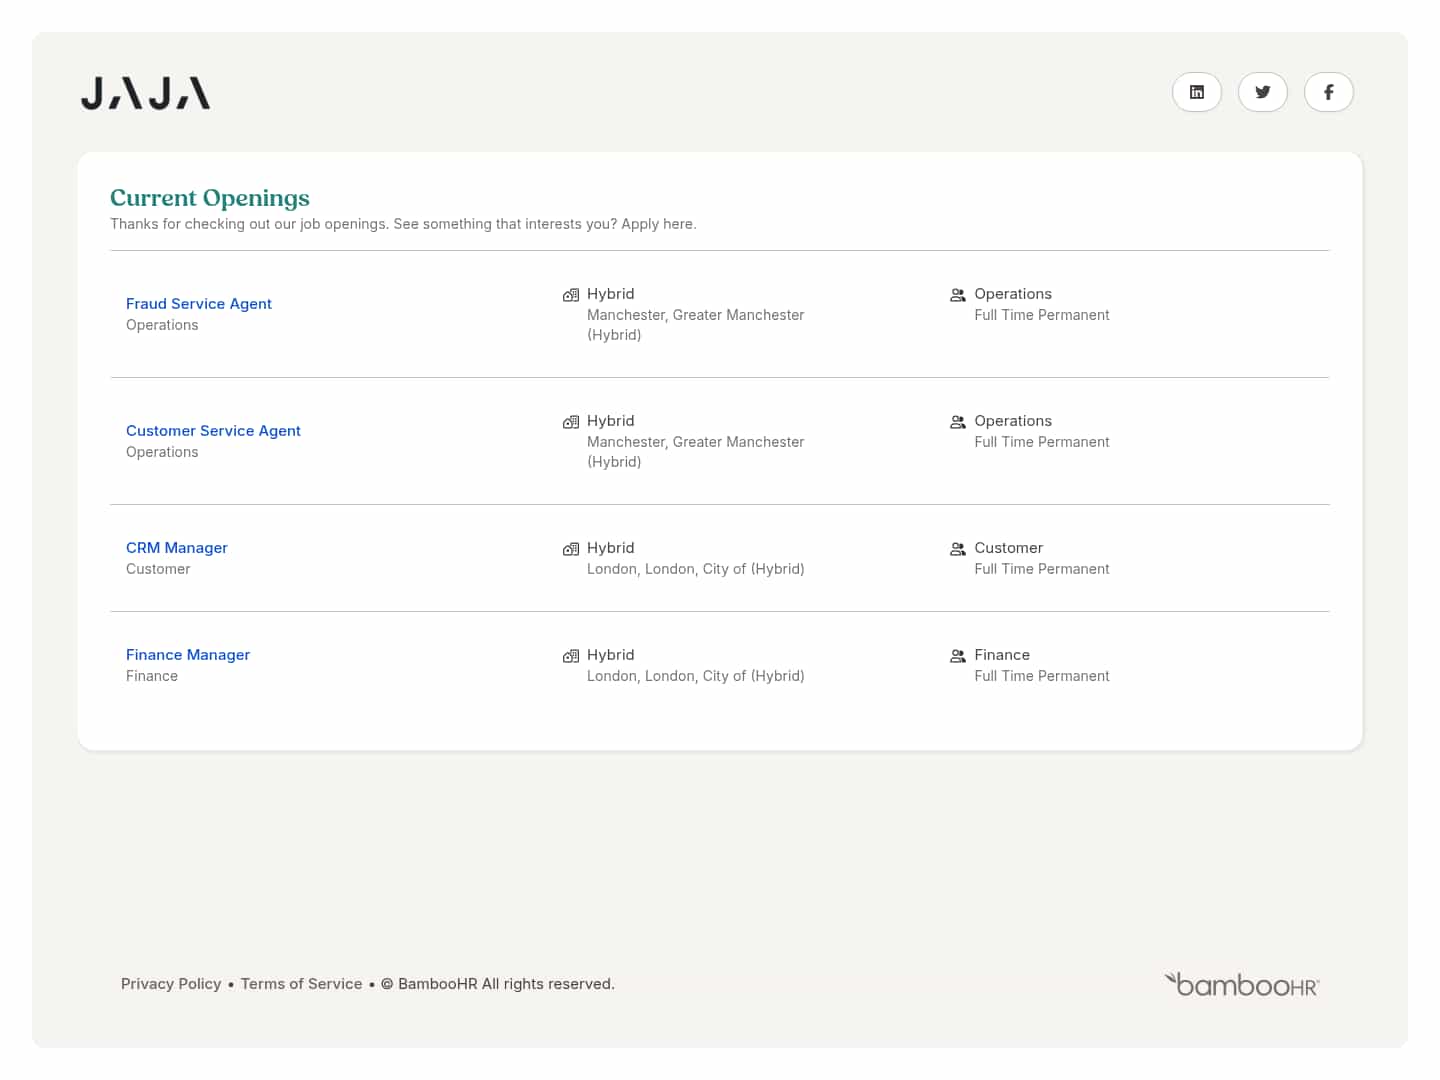Click the Finance department people icon
The image size is (1440, 1080).
click(x=957, y=656)
